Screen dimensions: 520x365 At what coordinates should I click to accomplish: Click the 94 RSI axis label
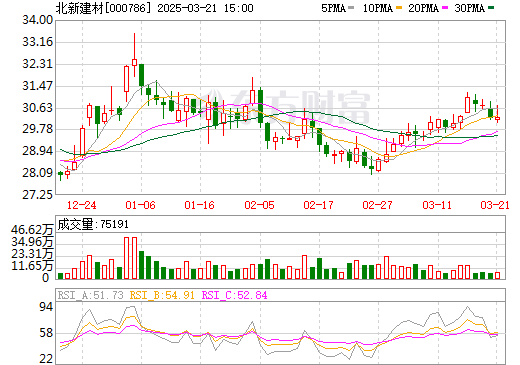tap(46, 307)
